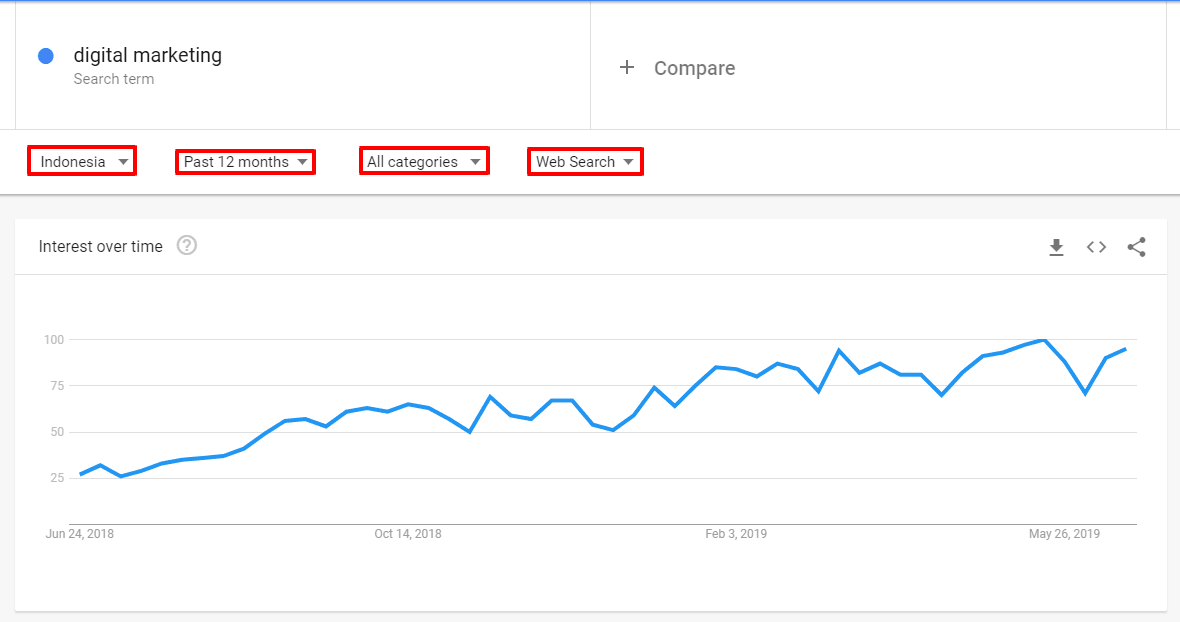Click the 100 value on the y-axis

tap(53, 340)
